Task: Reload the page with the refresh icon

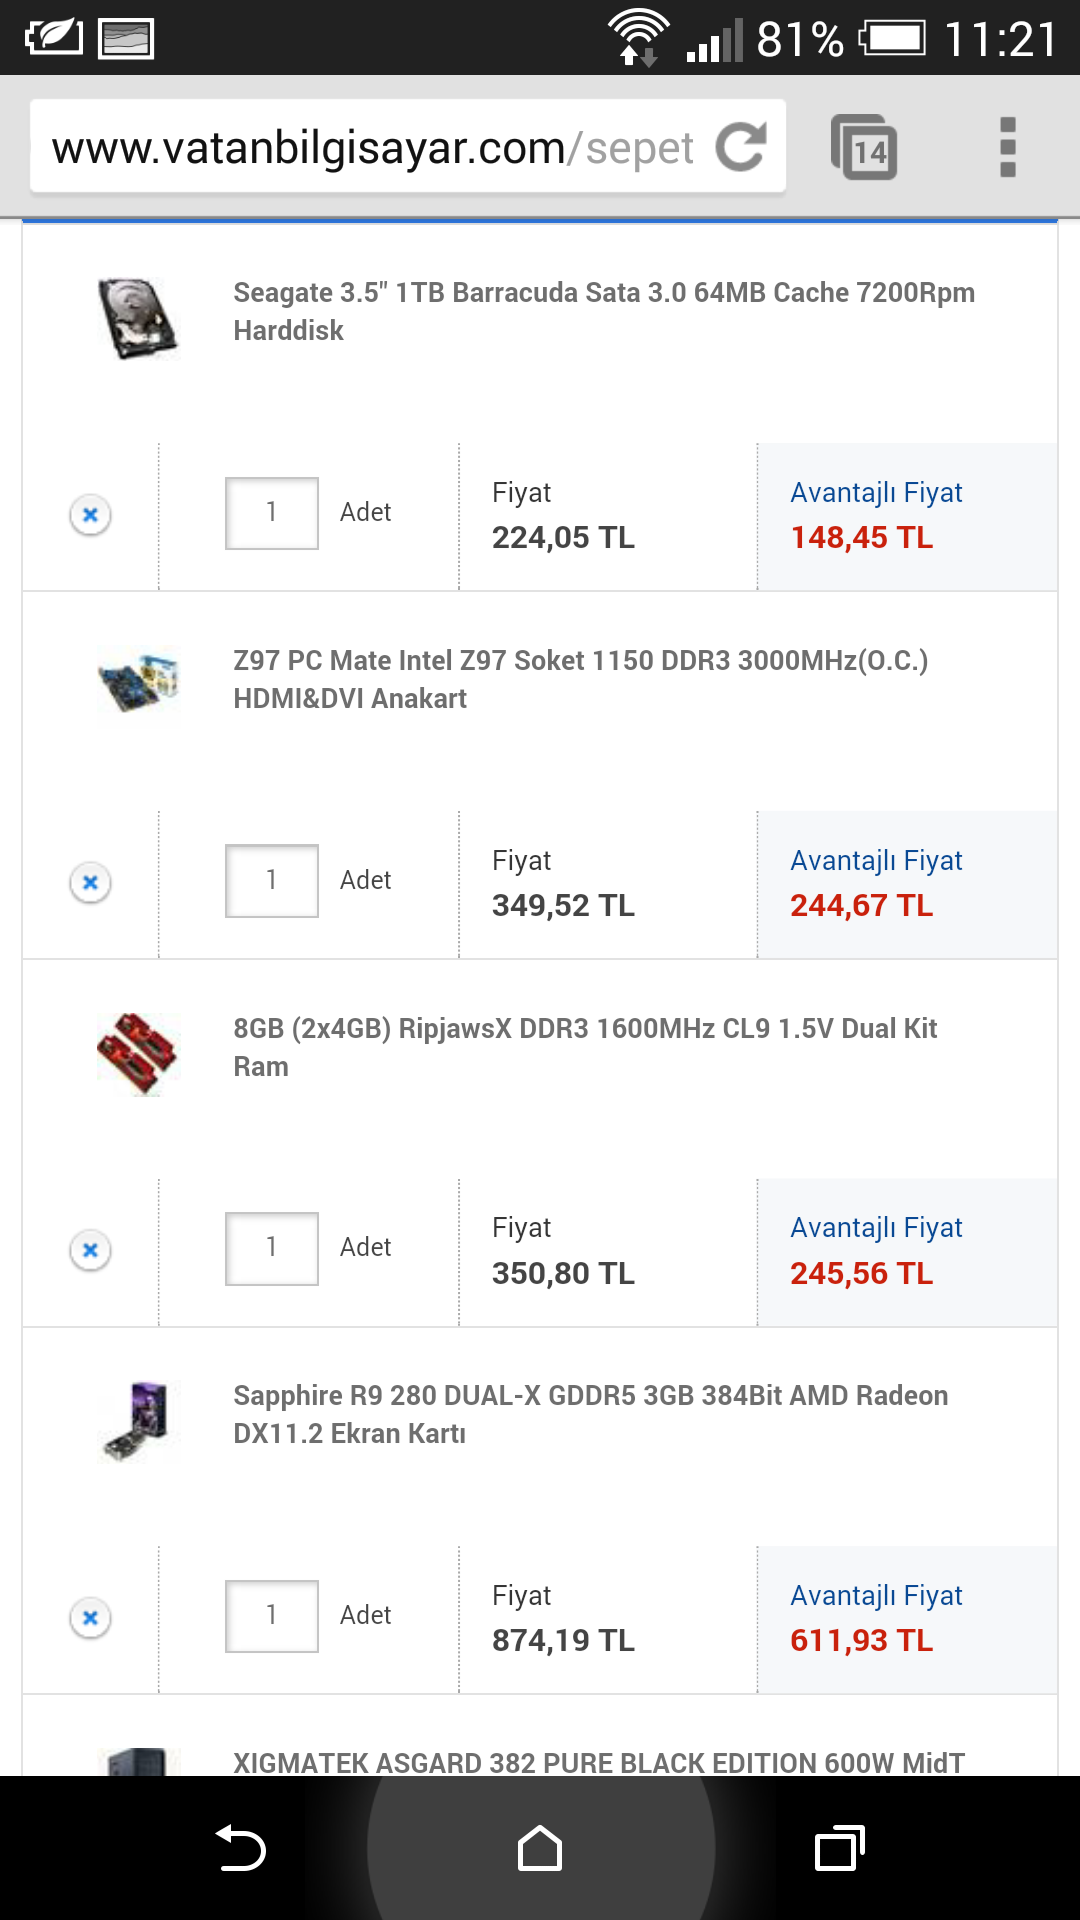Action: point(741,147)
